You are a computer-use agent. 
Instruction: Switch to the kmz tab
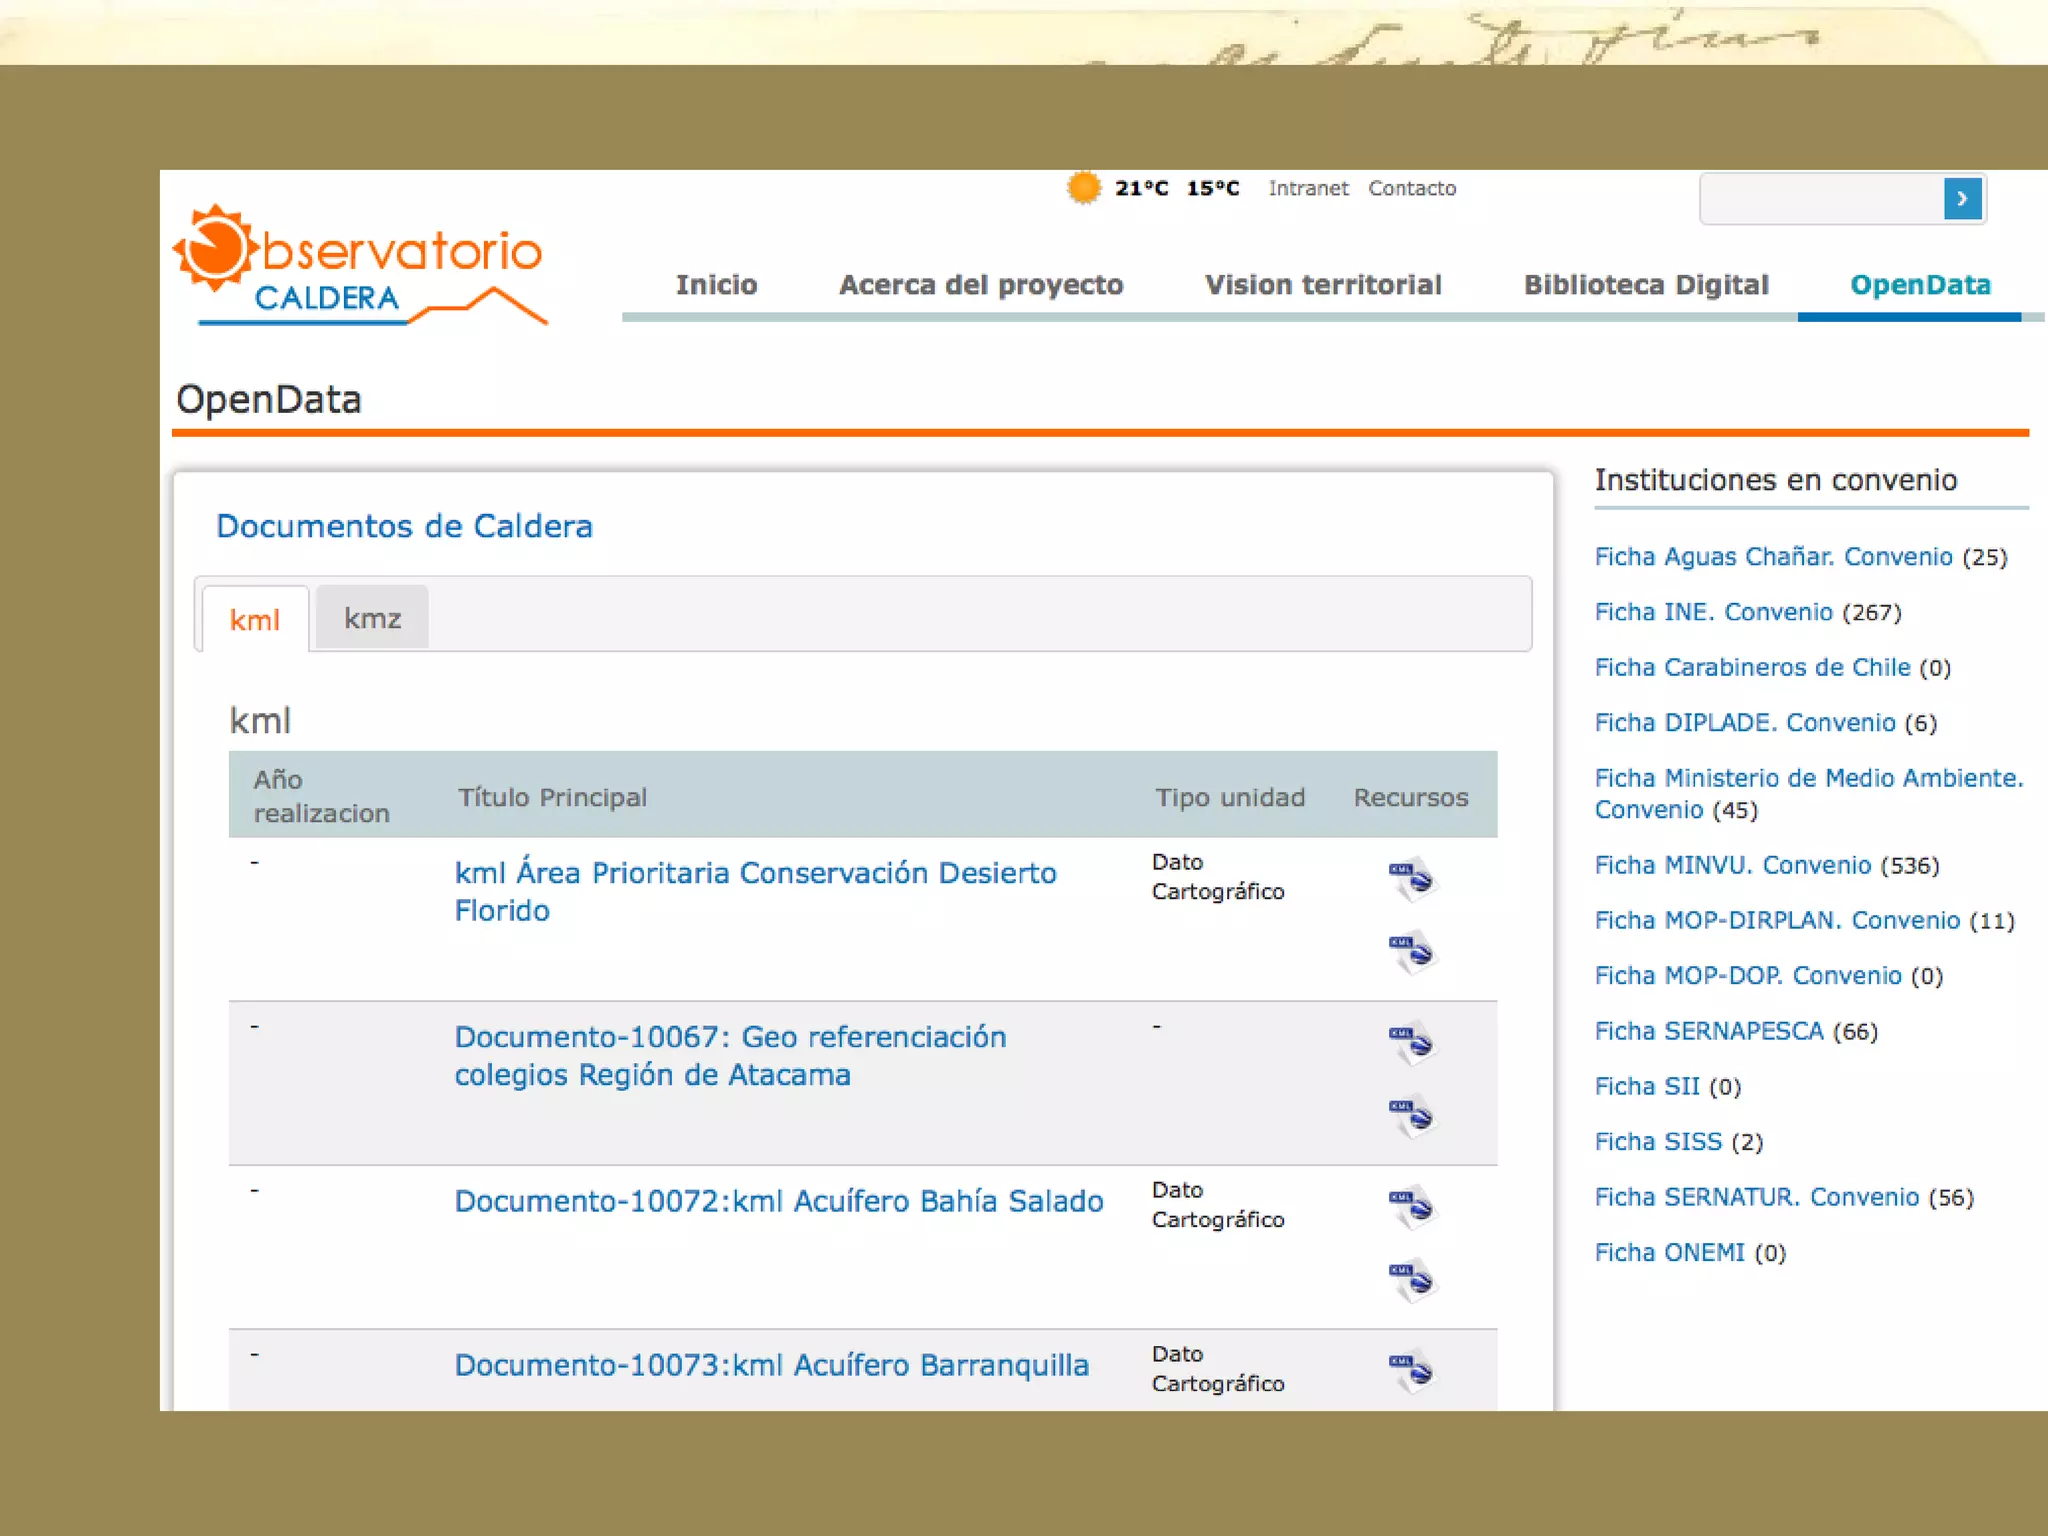(x=372, y=618)
